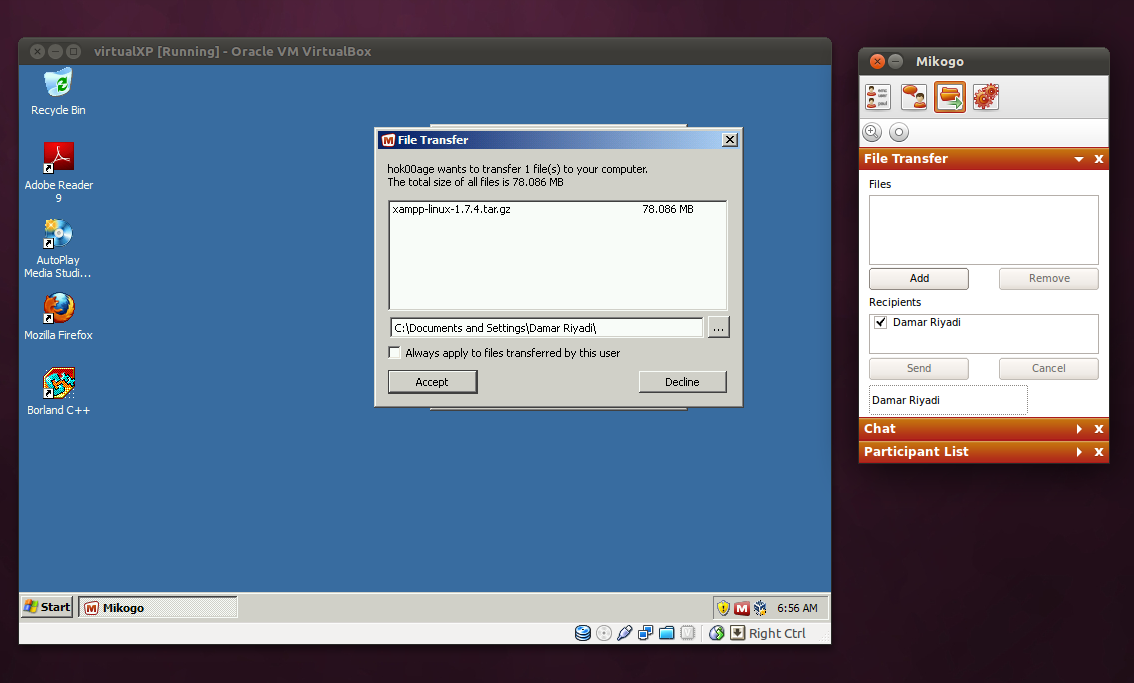The height and width of the screenshot is (683, 1134).
Task: Open the Participant List icon in Mikogo toolbar
Action: click(878, 96)
